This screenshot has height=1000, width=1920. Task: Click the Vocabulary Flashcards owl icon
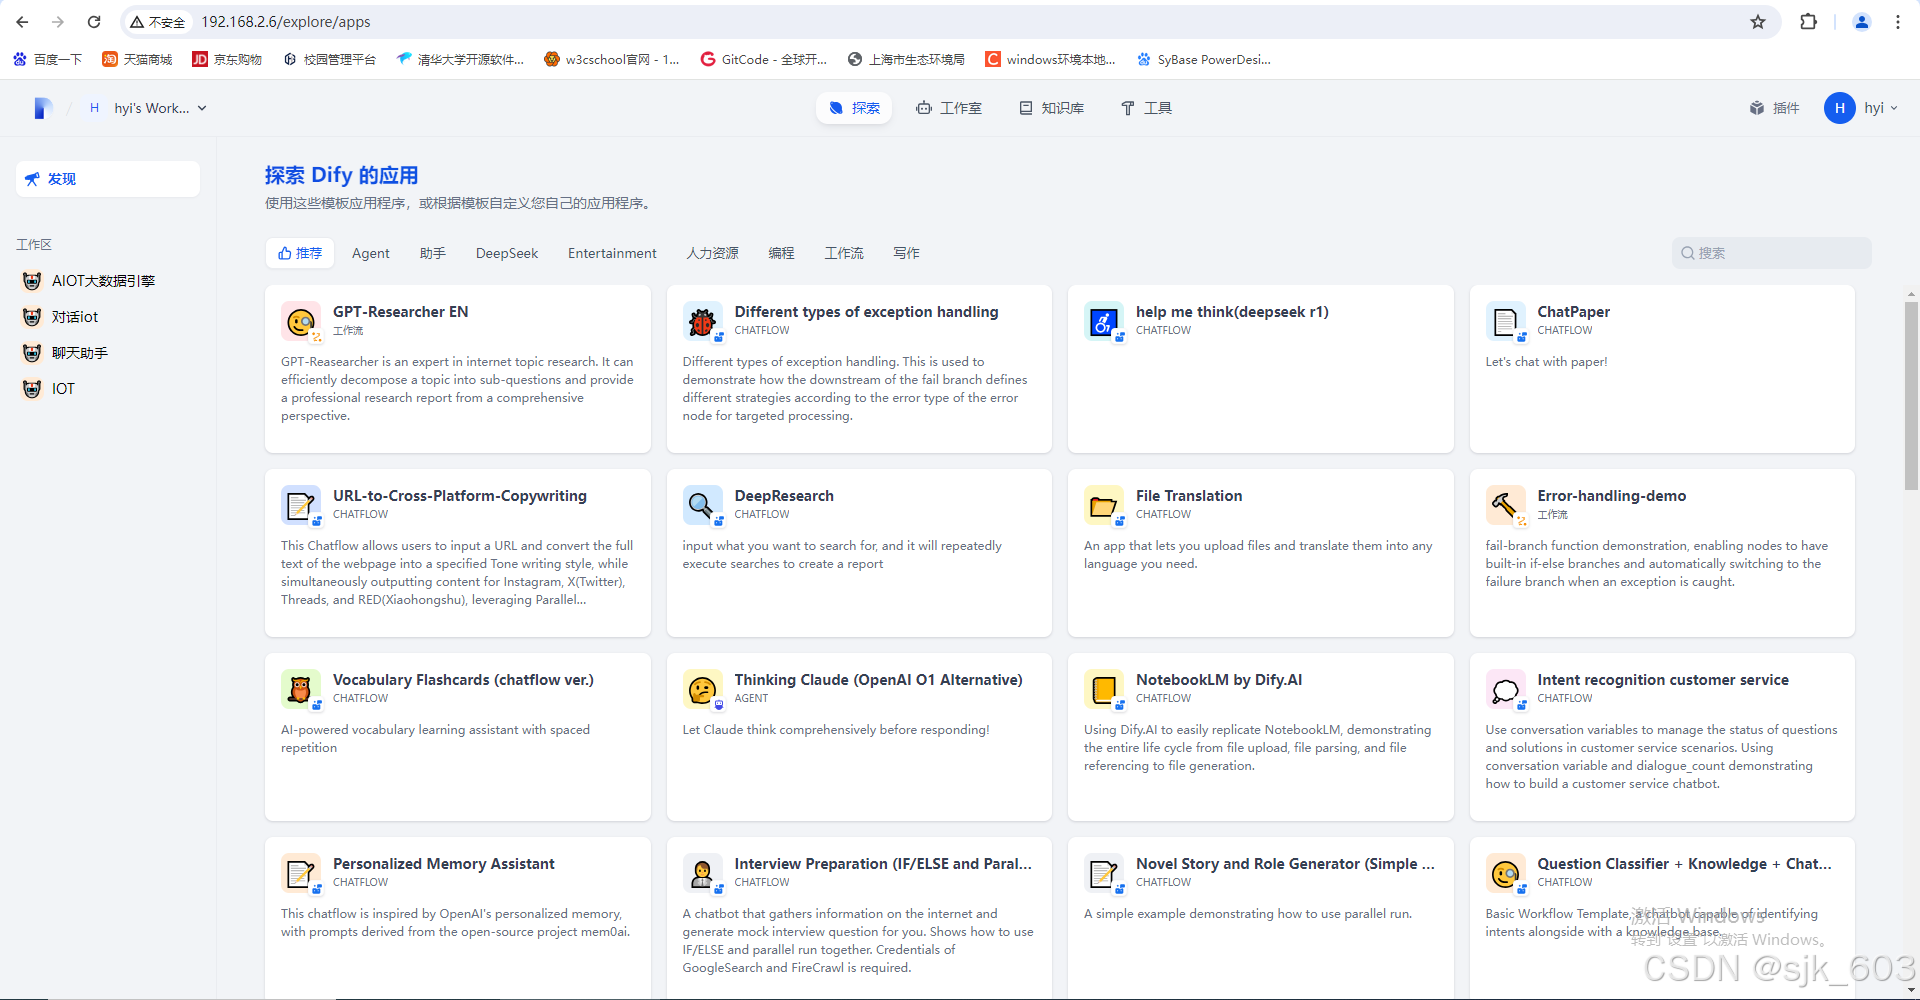pyautogui.click(x=300, y=689)
